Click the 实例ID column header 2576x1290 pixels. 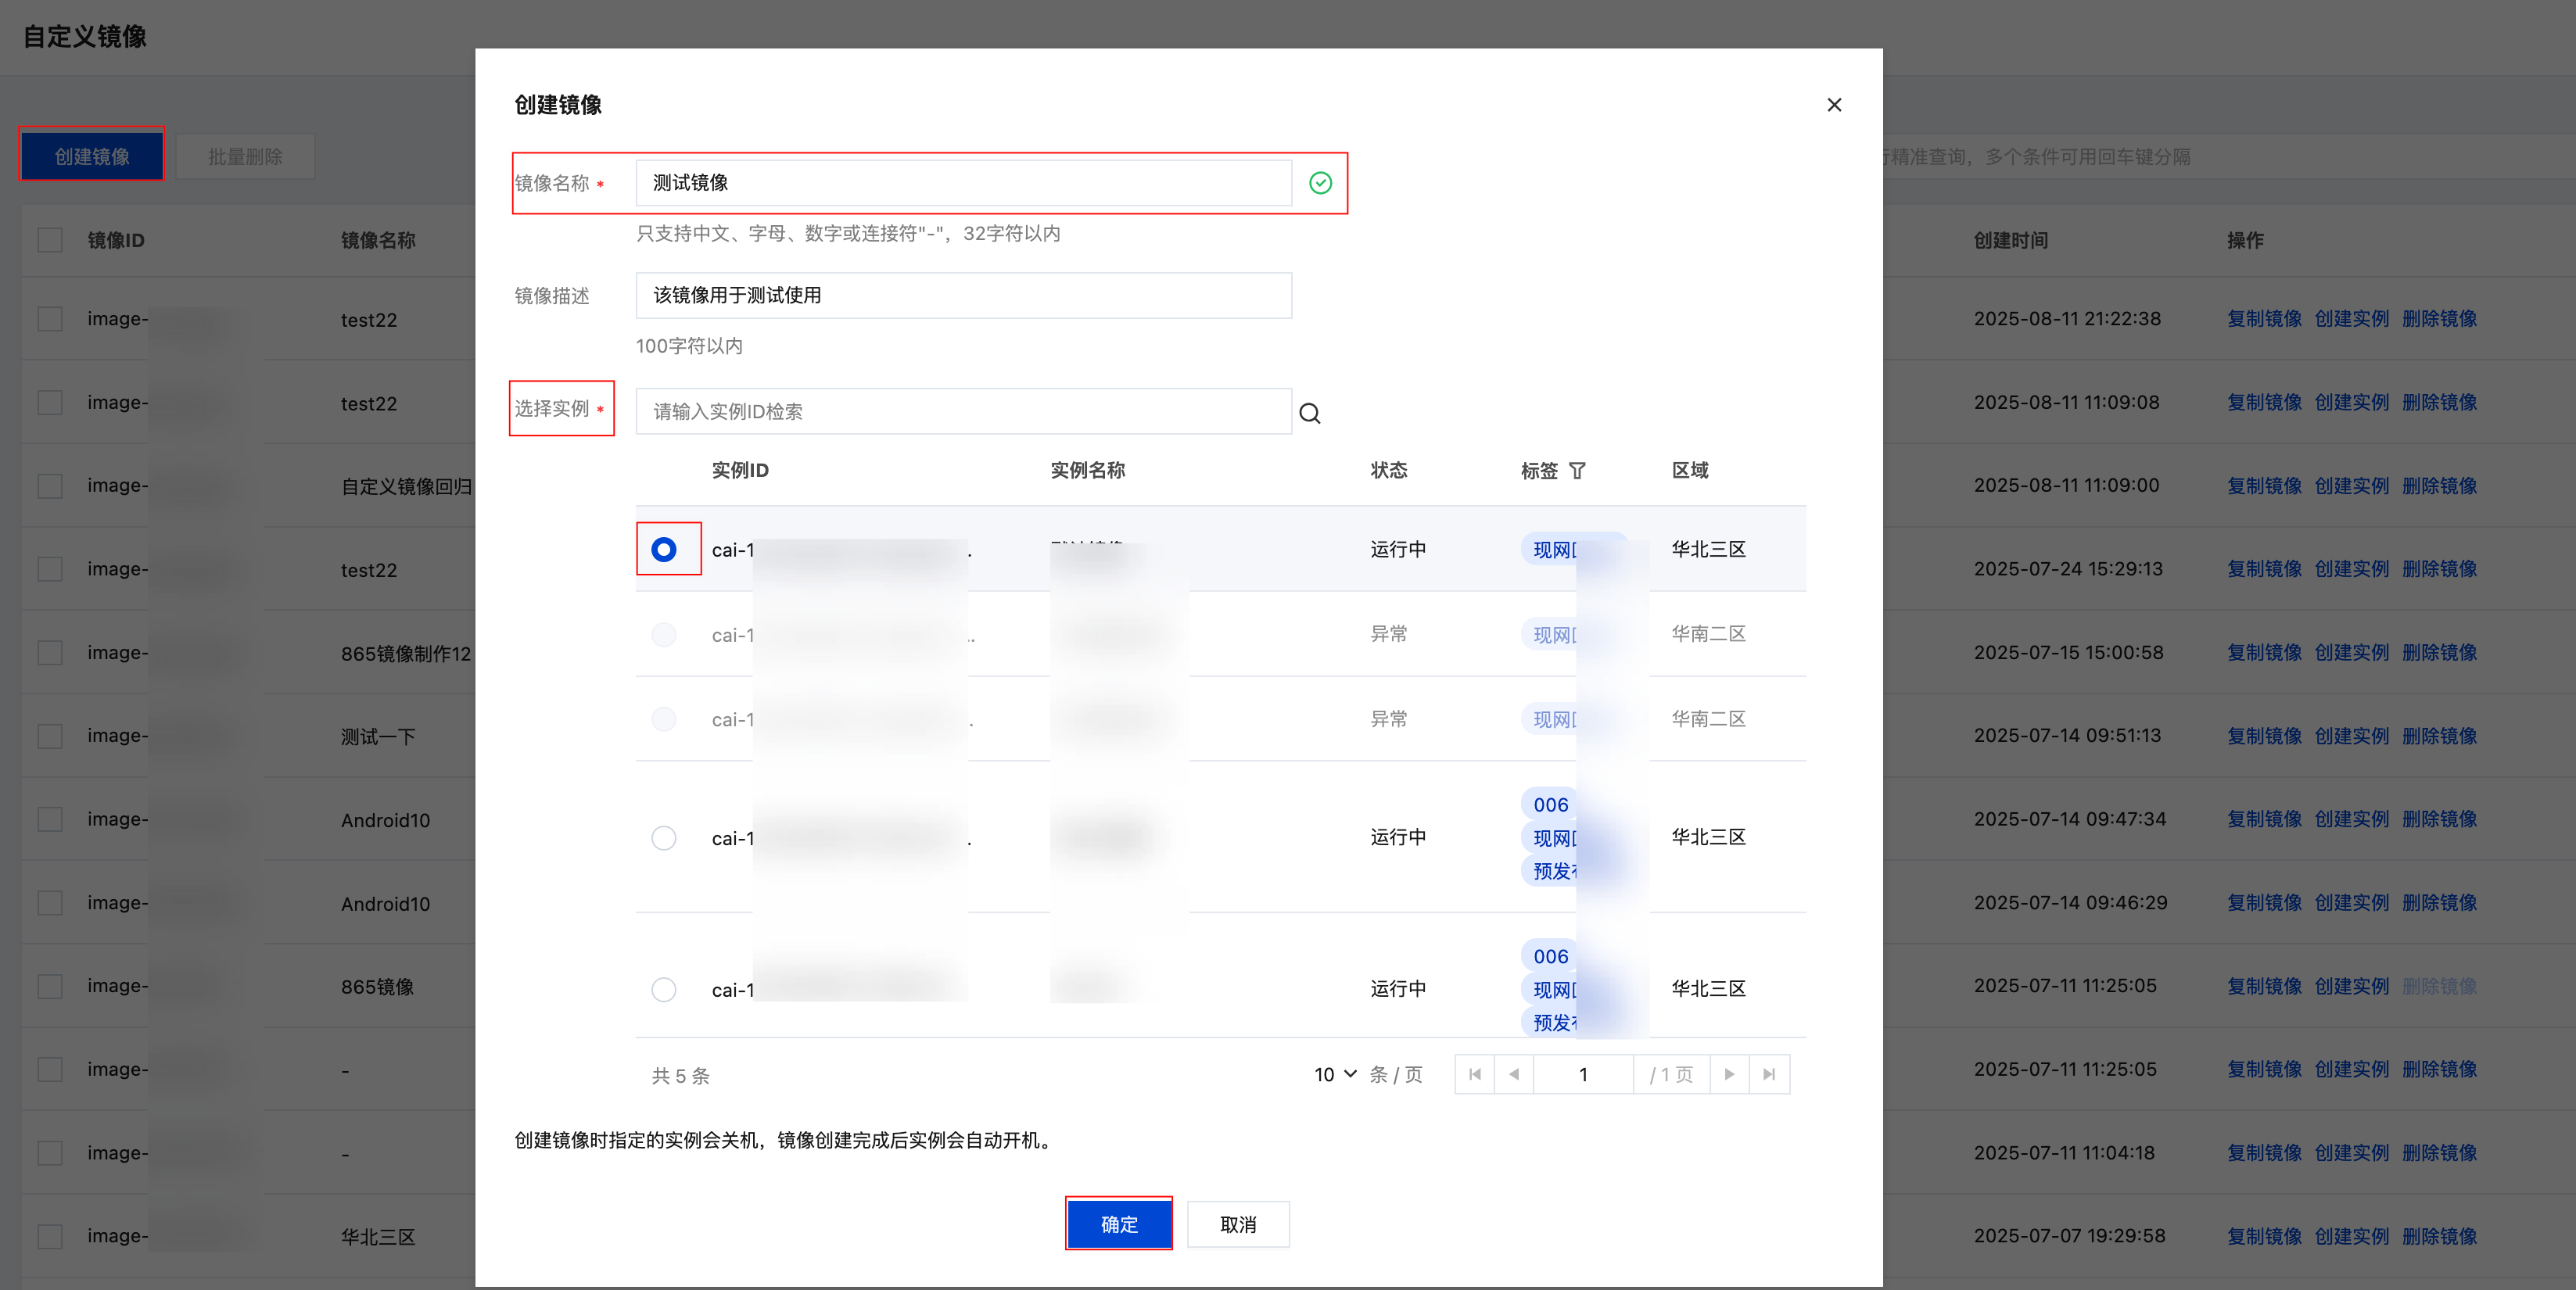pyautogui.click(x=740, y=470)
